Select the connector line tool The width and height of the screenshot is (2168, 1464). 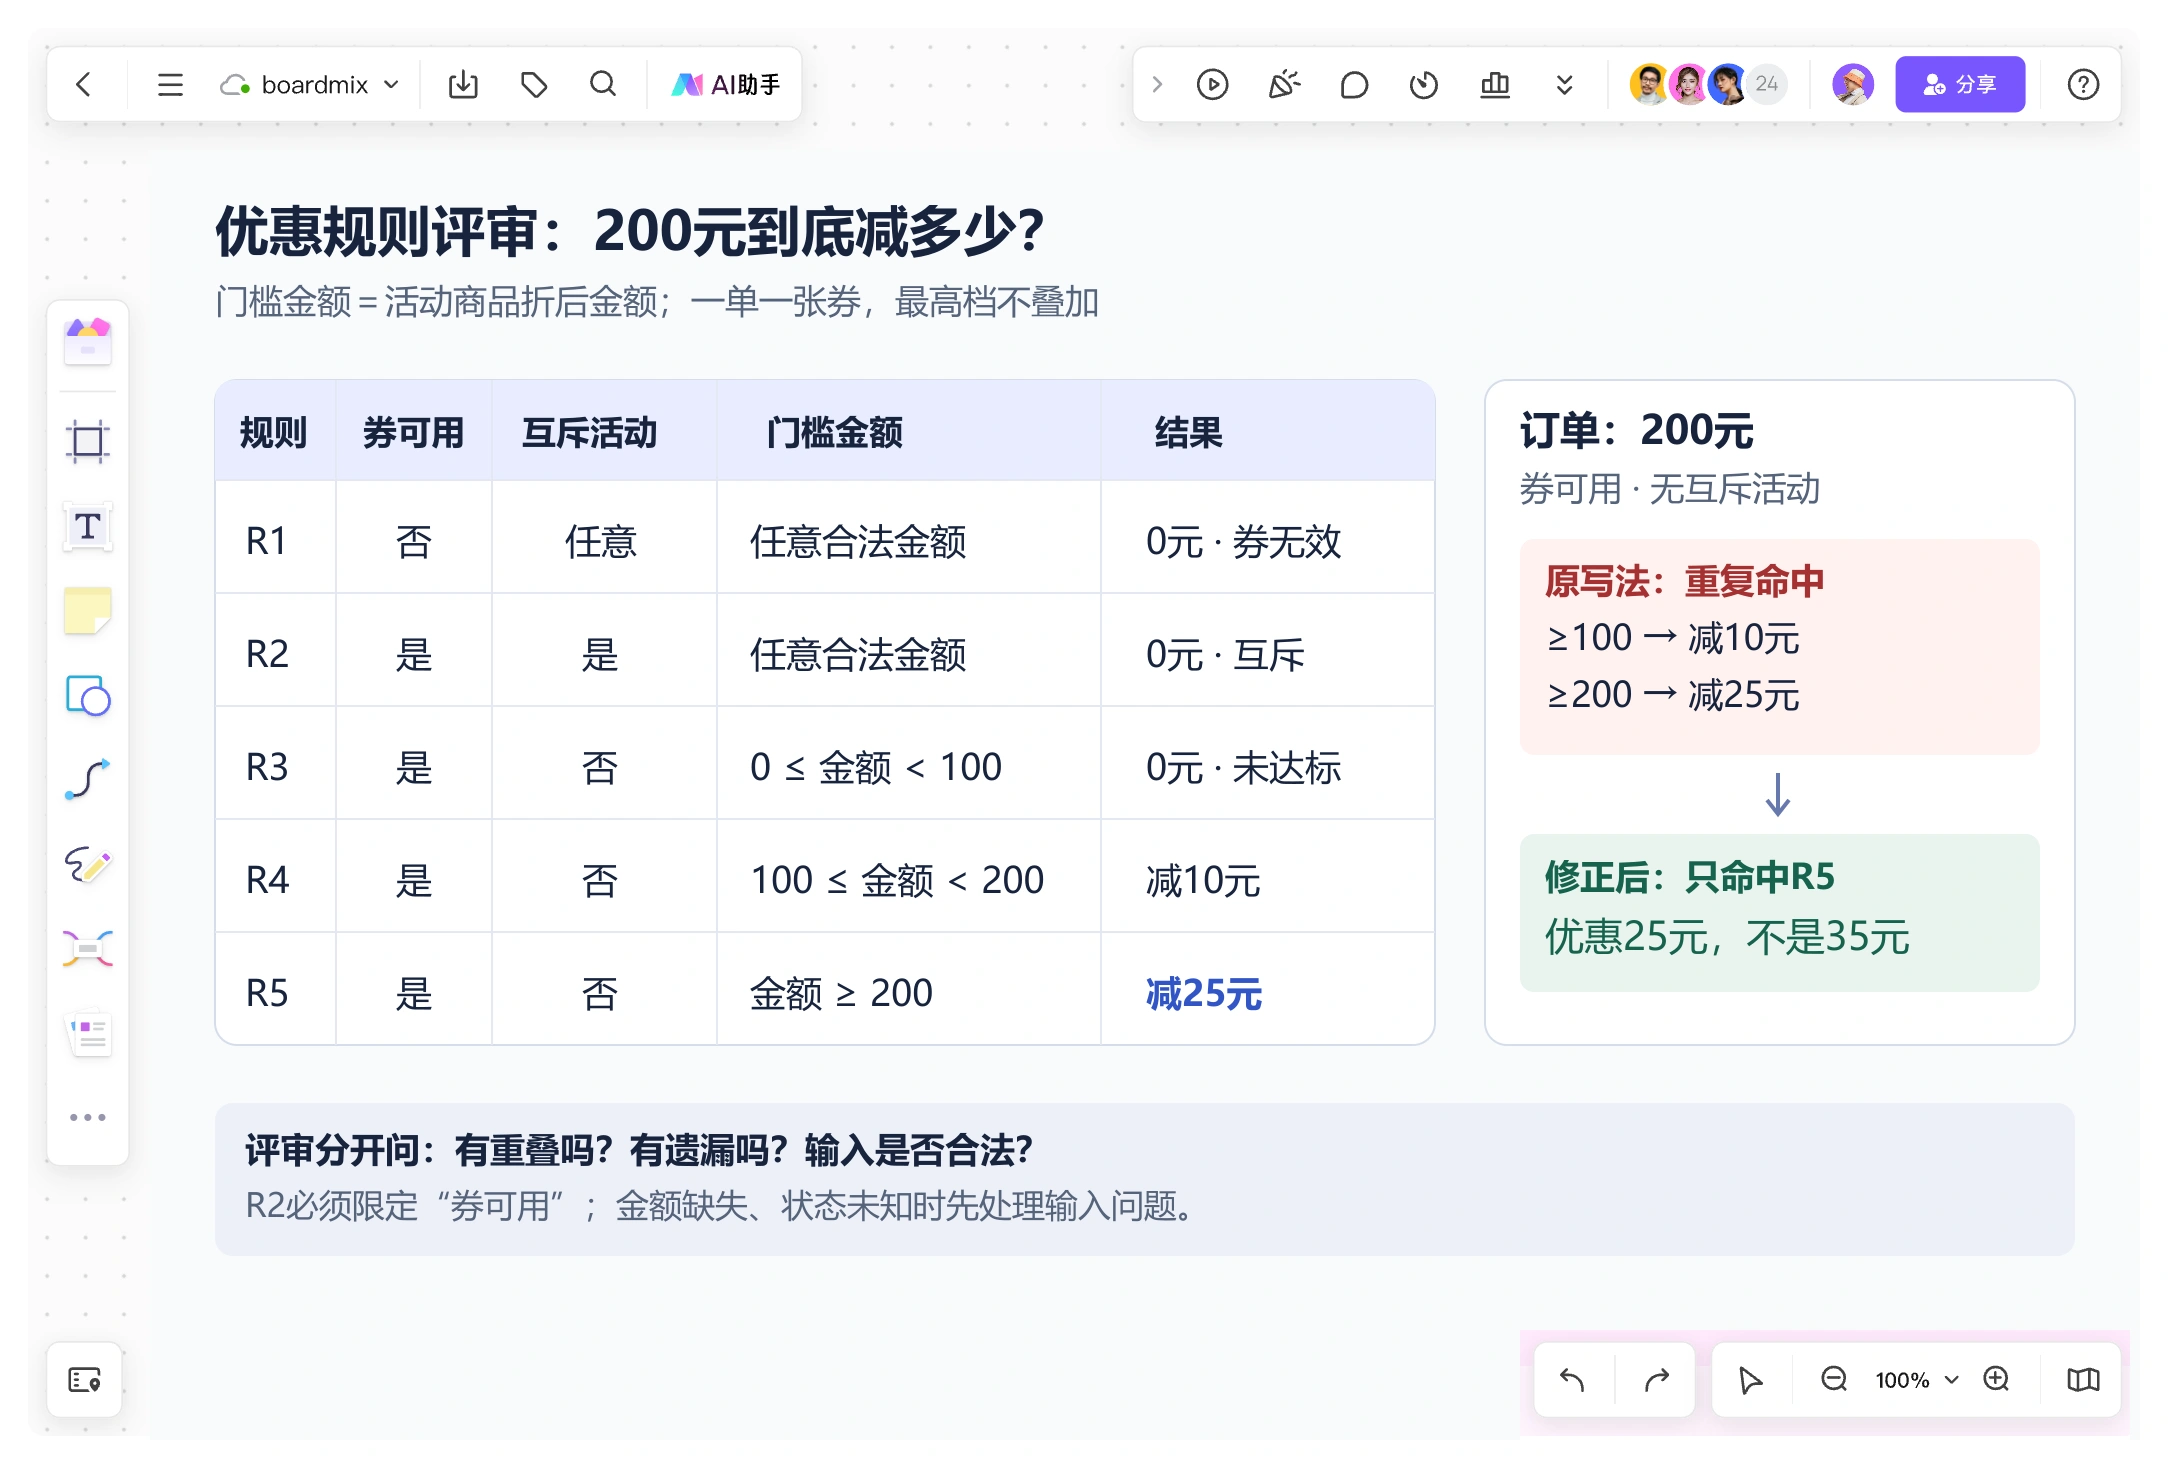[x=88, y=779]
